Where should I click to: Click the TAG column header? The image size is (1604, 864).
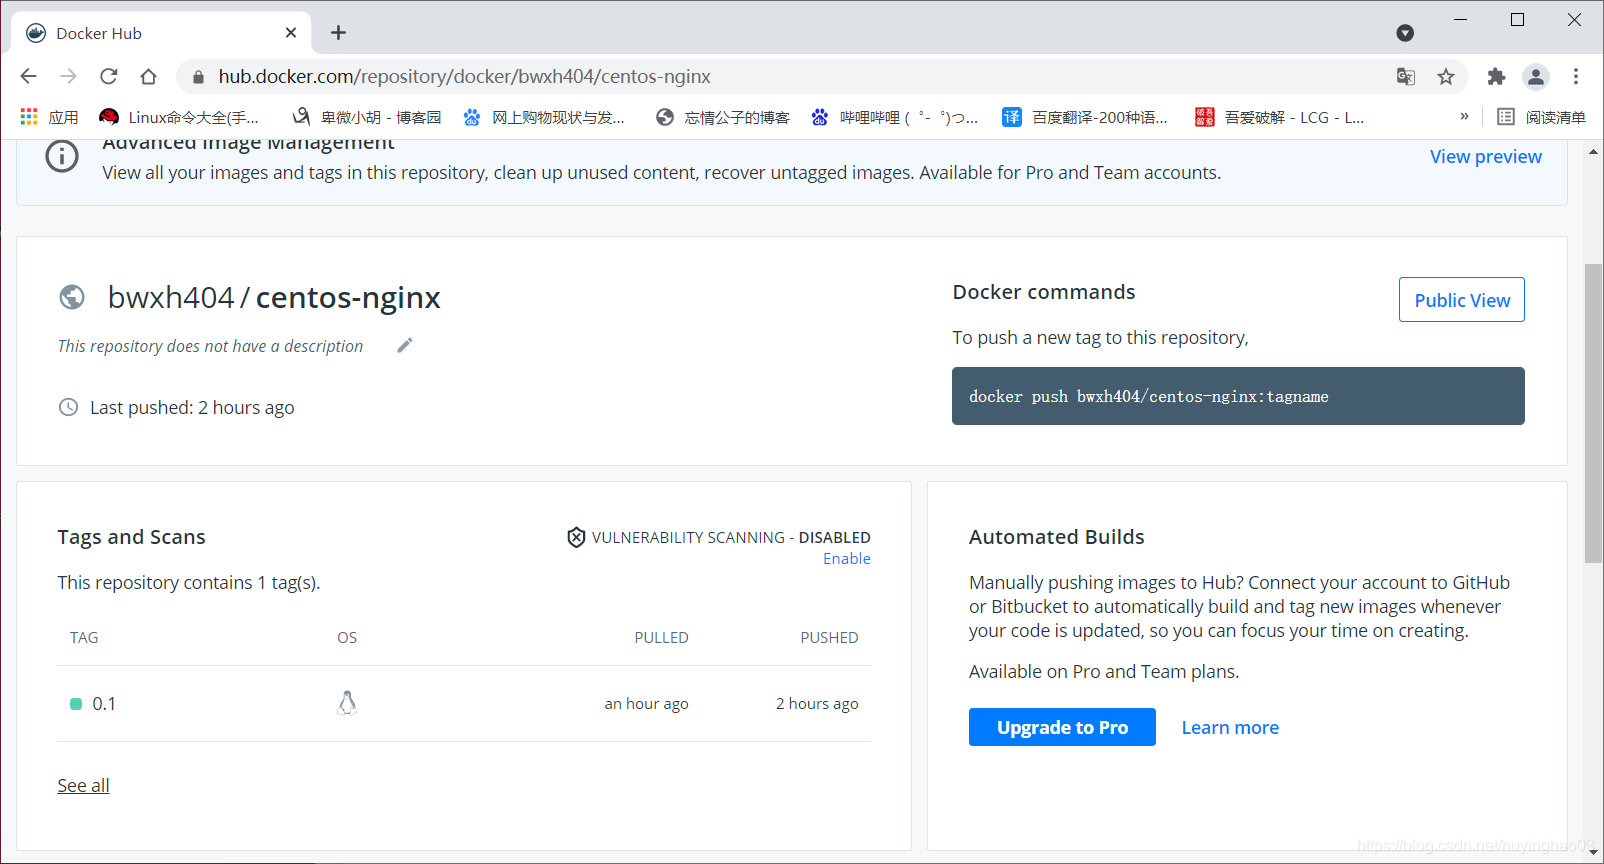pos(84,638)
